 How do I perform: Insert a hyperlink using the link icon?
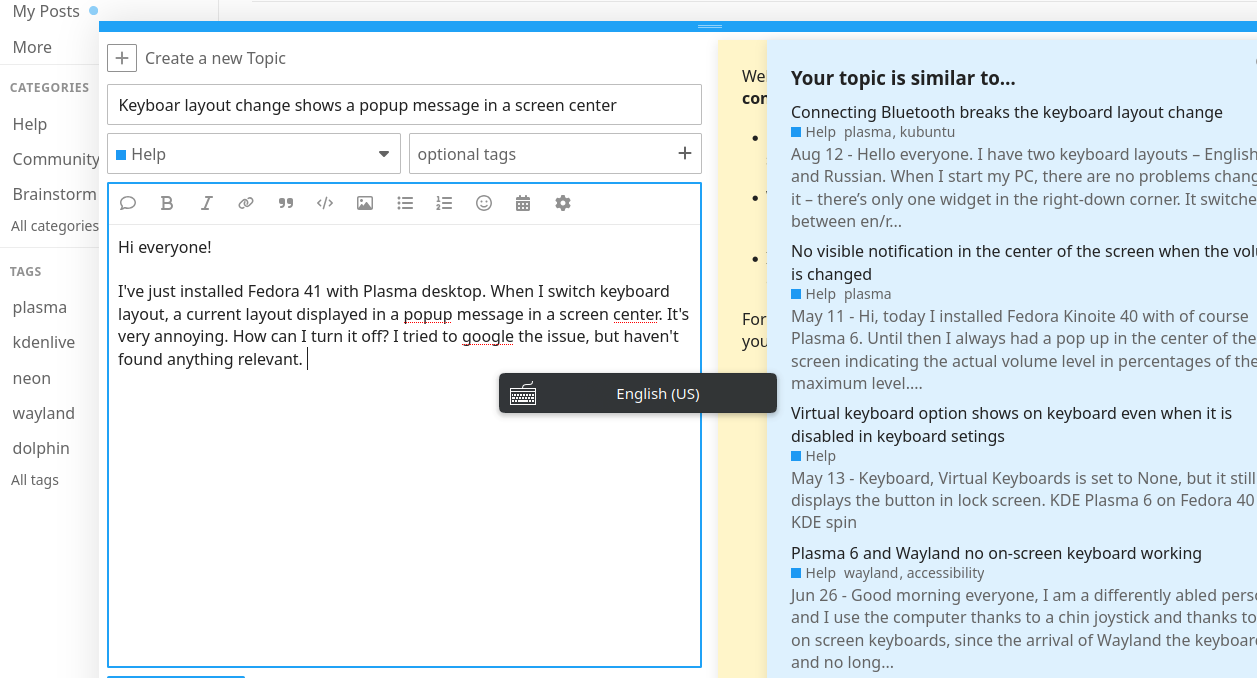[246, 203]
